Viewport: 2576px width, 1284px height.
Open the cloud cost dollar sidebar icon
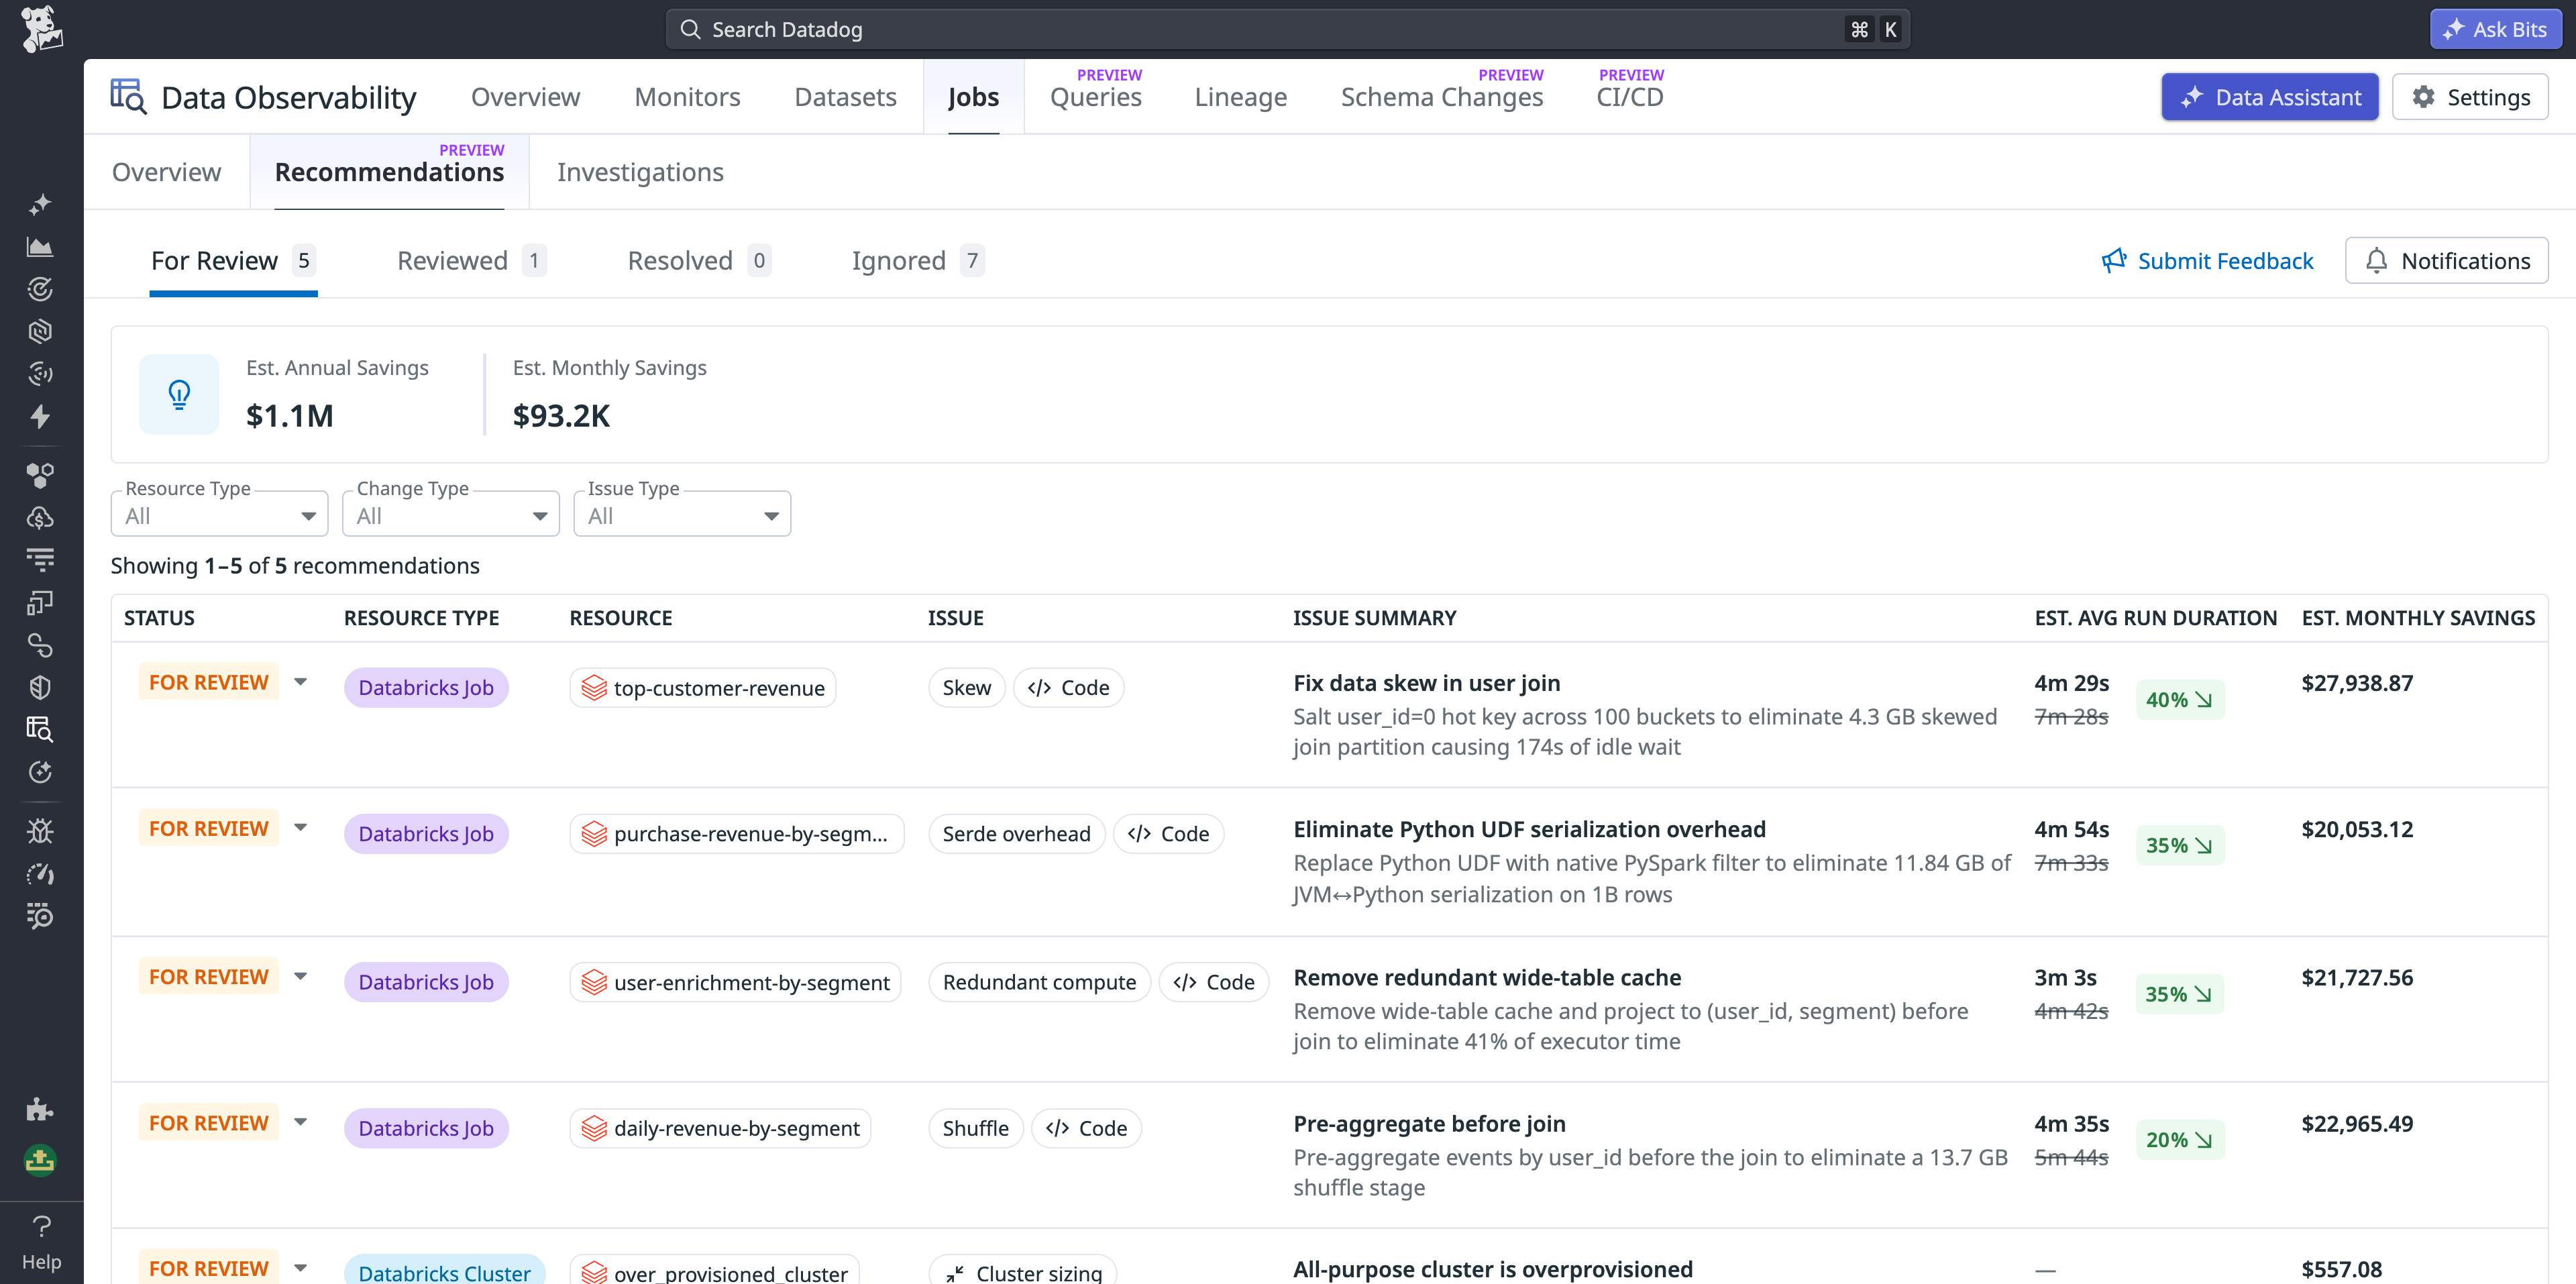40,518
